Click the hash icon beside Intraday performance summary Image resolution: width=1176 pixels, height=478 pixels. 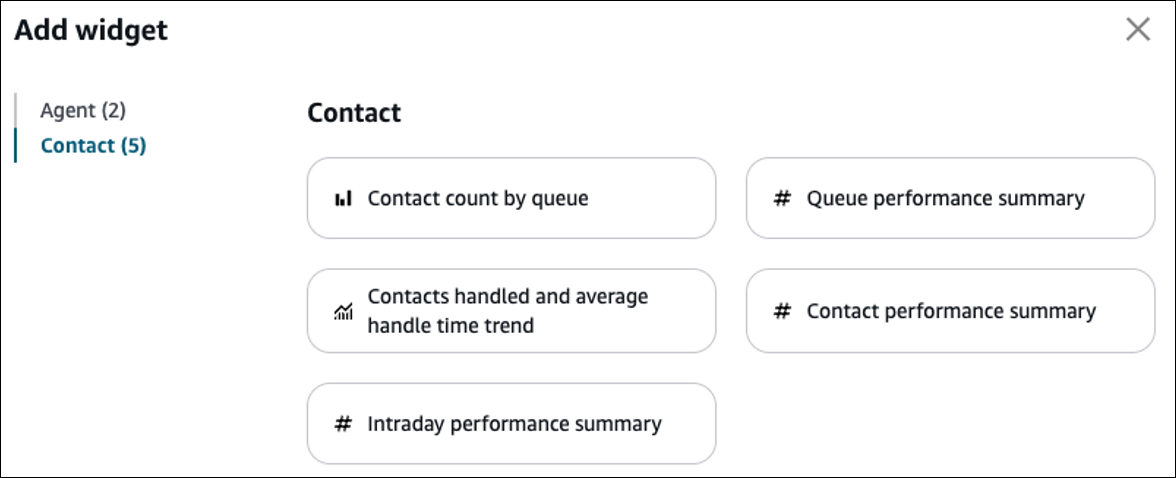click(x=343, y=424)
